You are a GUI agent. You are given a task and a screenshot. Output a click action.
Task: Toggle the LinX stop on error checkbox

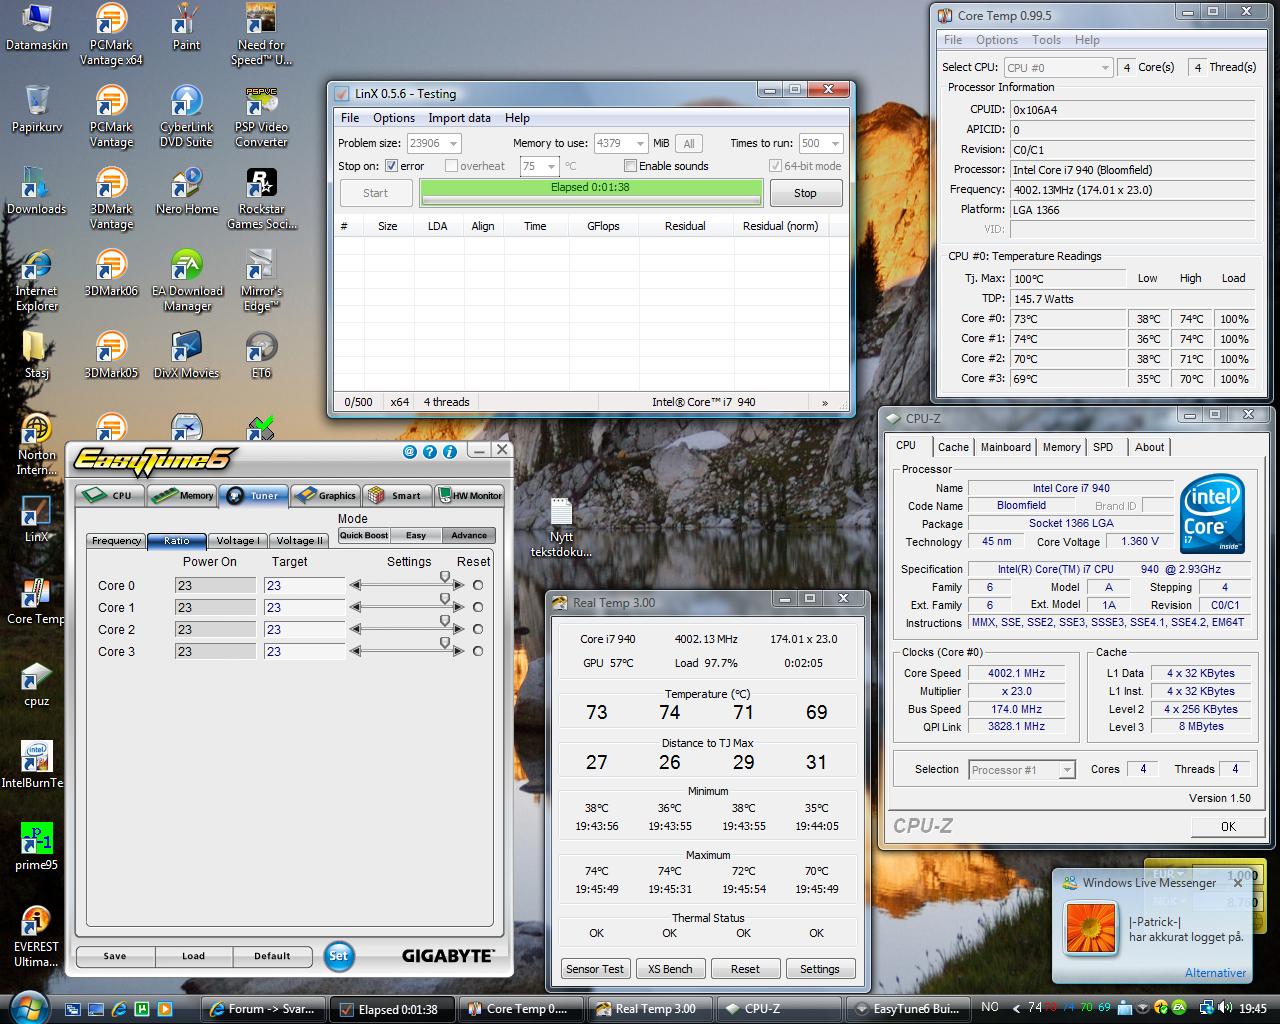[x=391, y=166]
